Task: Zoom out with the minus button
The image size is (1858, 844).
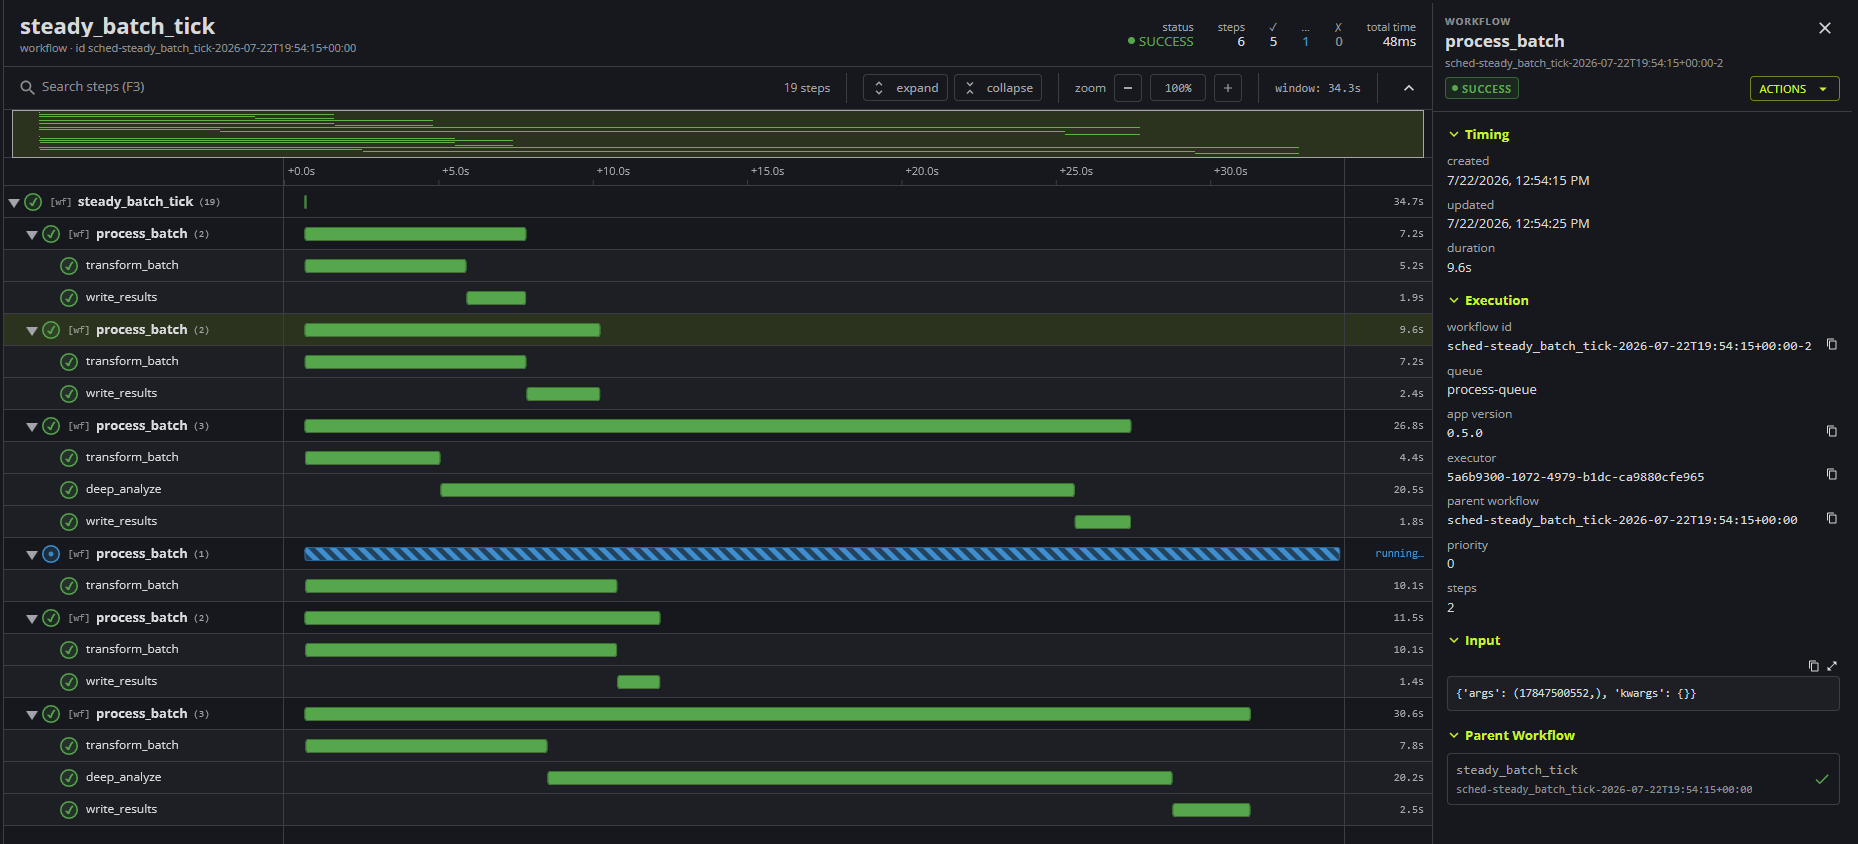Action: pyautogui.click(x=1127, y=88)
